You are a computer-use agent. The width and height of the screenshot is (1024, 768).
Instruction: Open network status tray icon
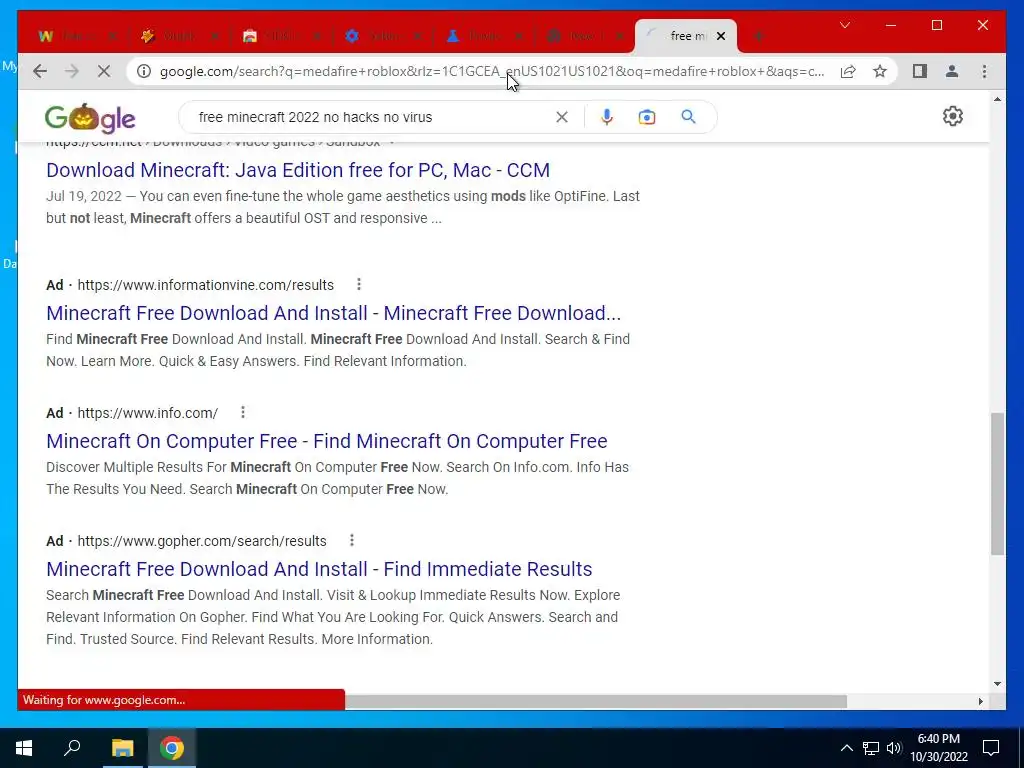pyautogui.click(x=871, y=748)
